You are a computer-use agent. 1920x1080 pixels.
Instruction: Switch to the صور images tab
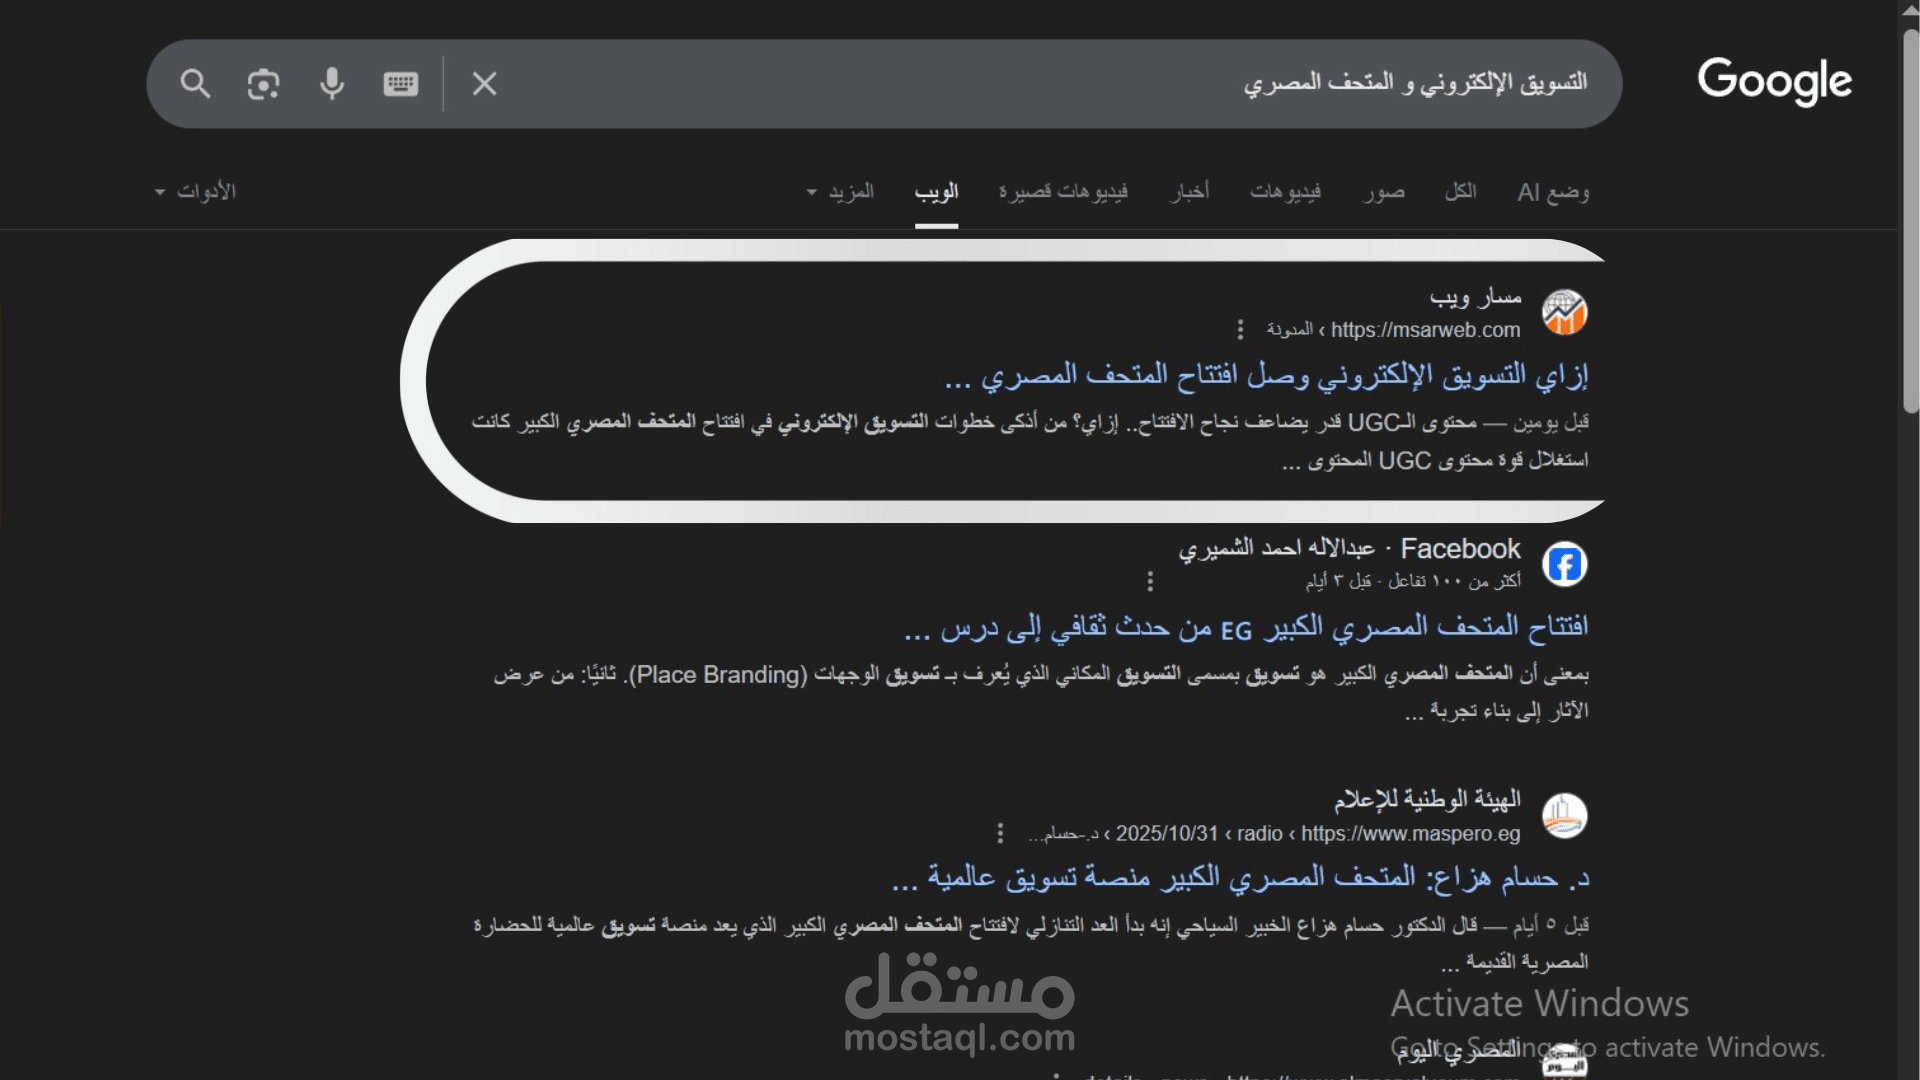[1384, 191]
